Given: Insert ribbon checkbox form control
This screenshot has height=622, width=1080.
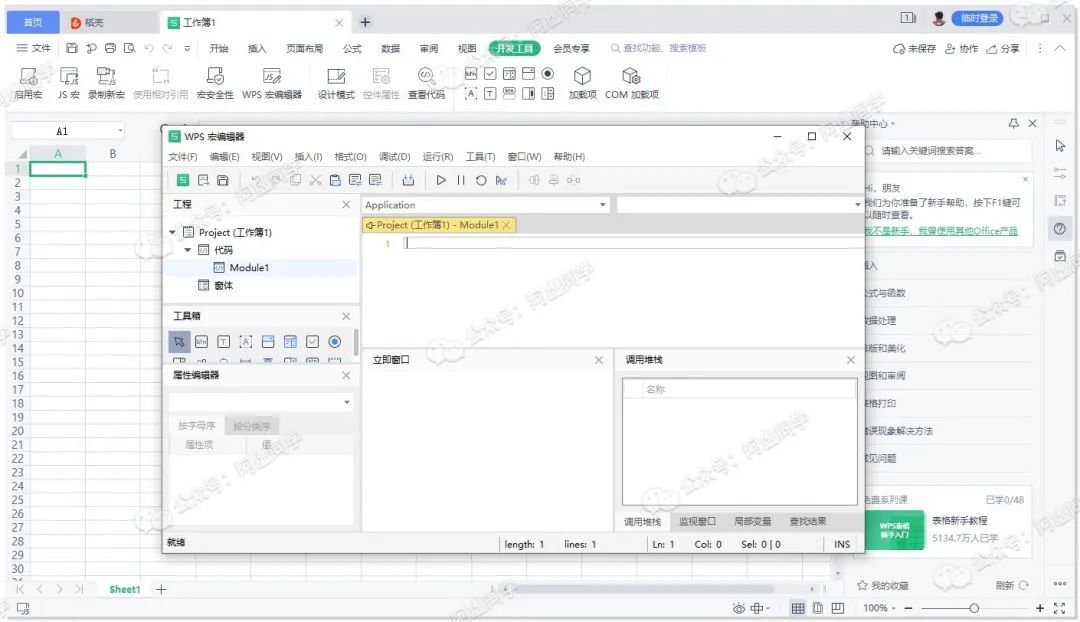Looking at the screenshot, I should tap(490, 74).
